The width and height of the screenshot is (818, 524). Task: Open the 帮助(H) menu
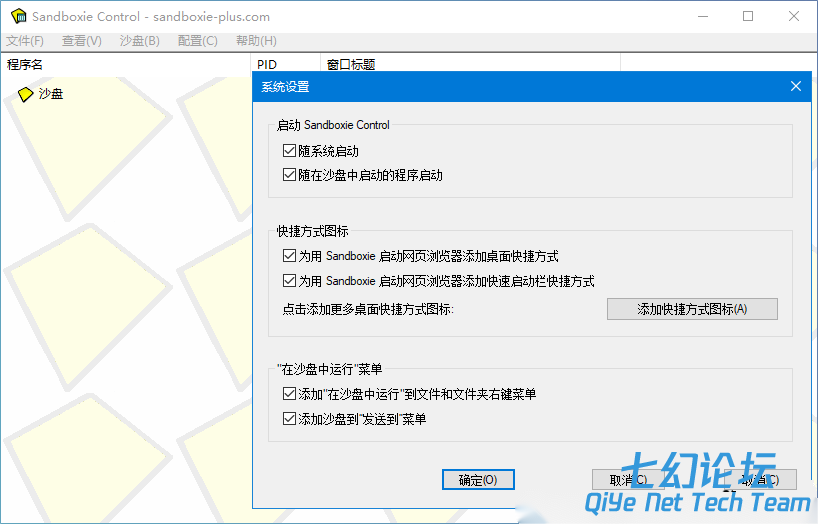(x=256, y=41)
